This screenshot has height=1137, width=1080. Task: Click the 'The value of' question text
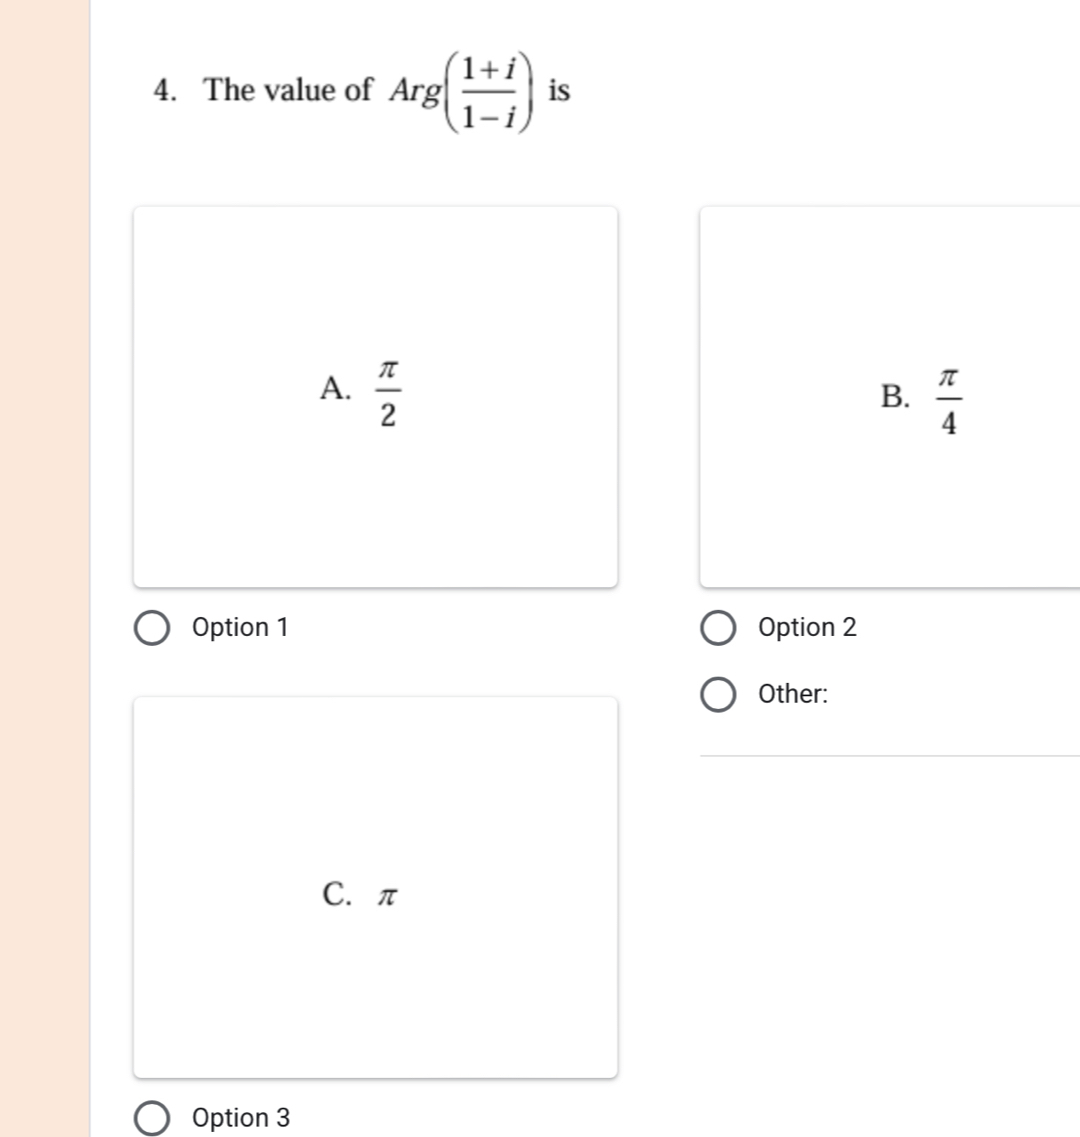pyautogui.click(x=288, y=90)
